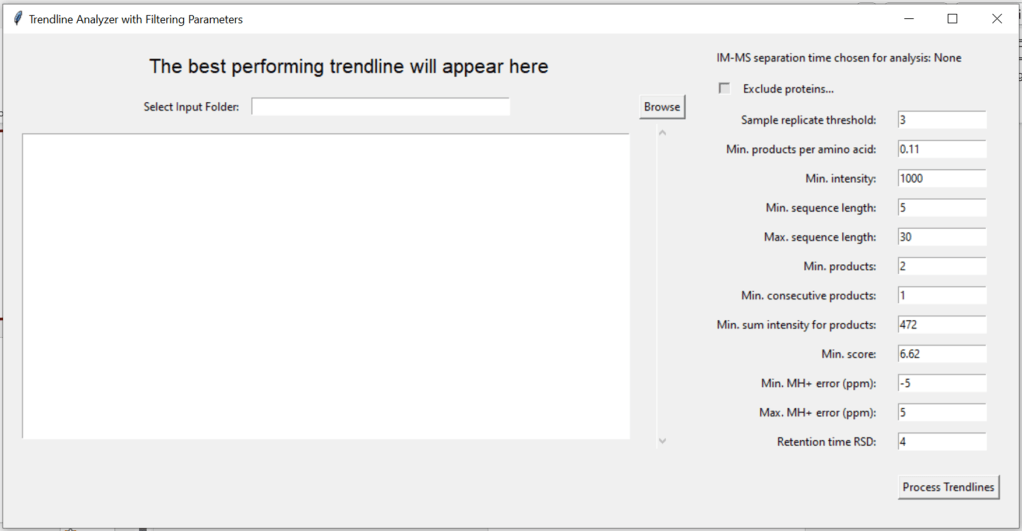Select the Min. consecutive products field
1022x531 pixels.
(941, 296)
